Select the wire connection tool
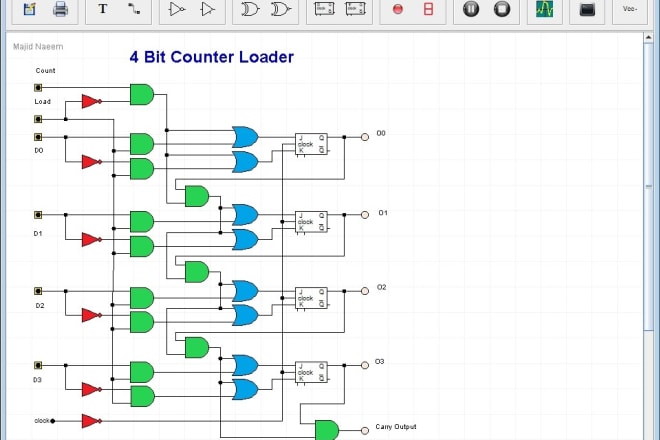Viewport: 660px width, 440px height. (134, 9)
